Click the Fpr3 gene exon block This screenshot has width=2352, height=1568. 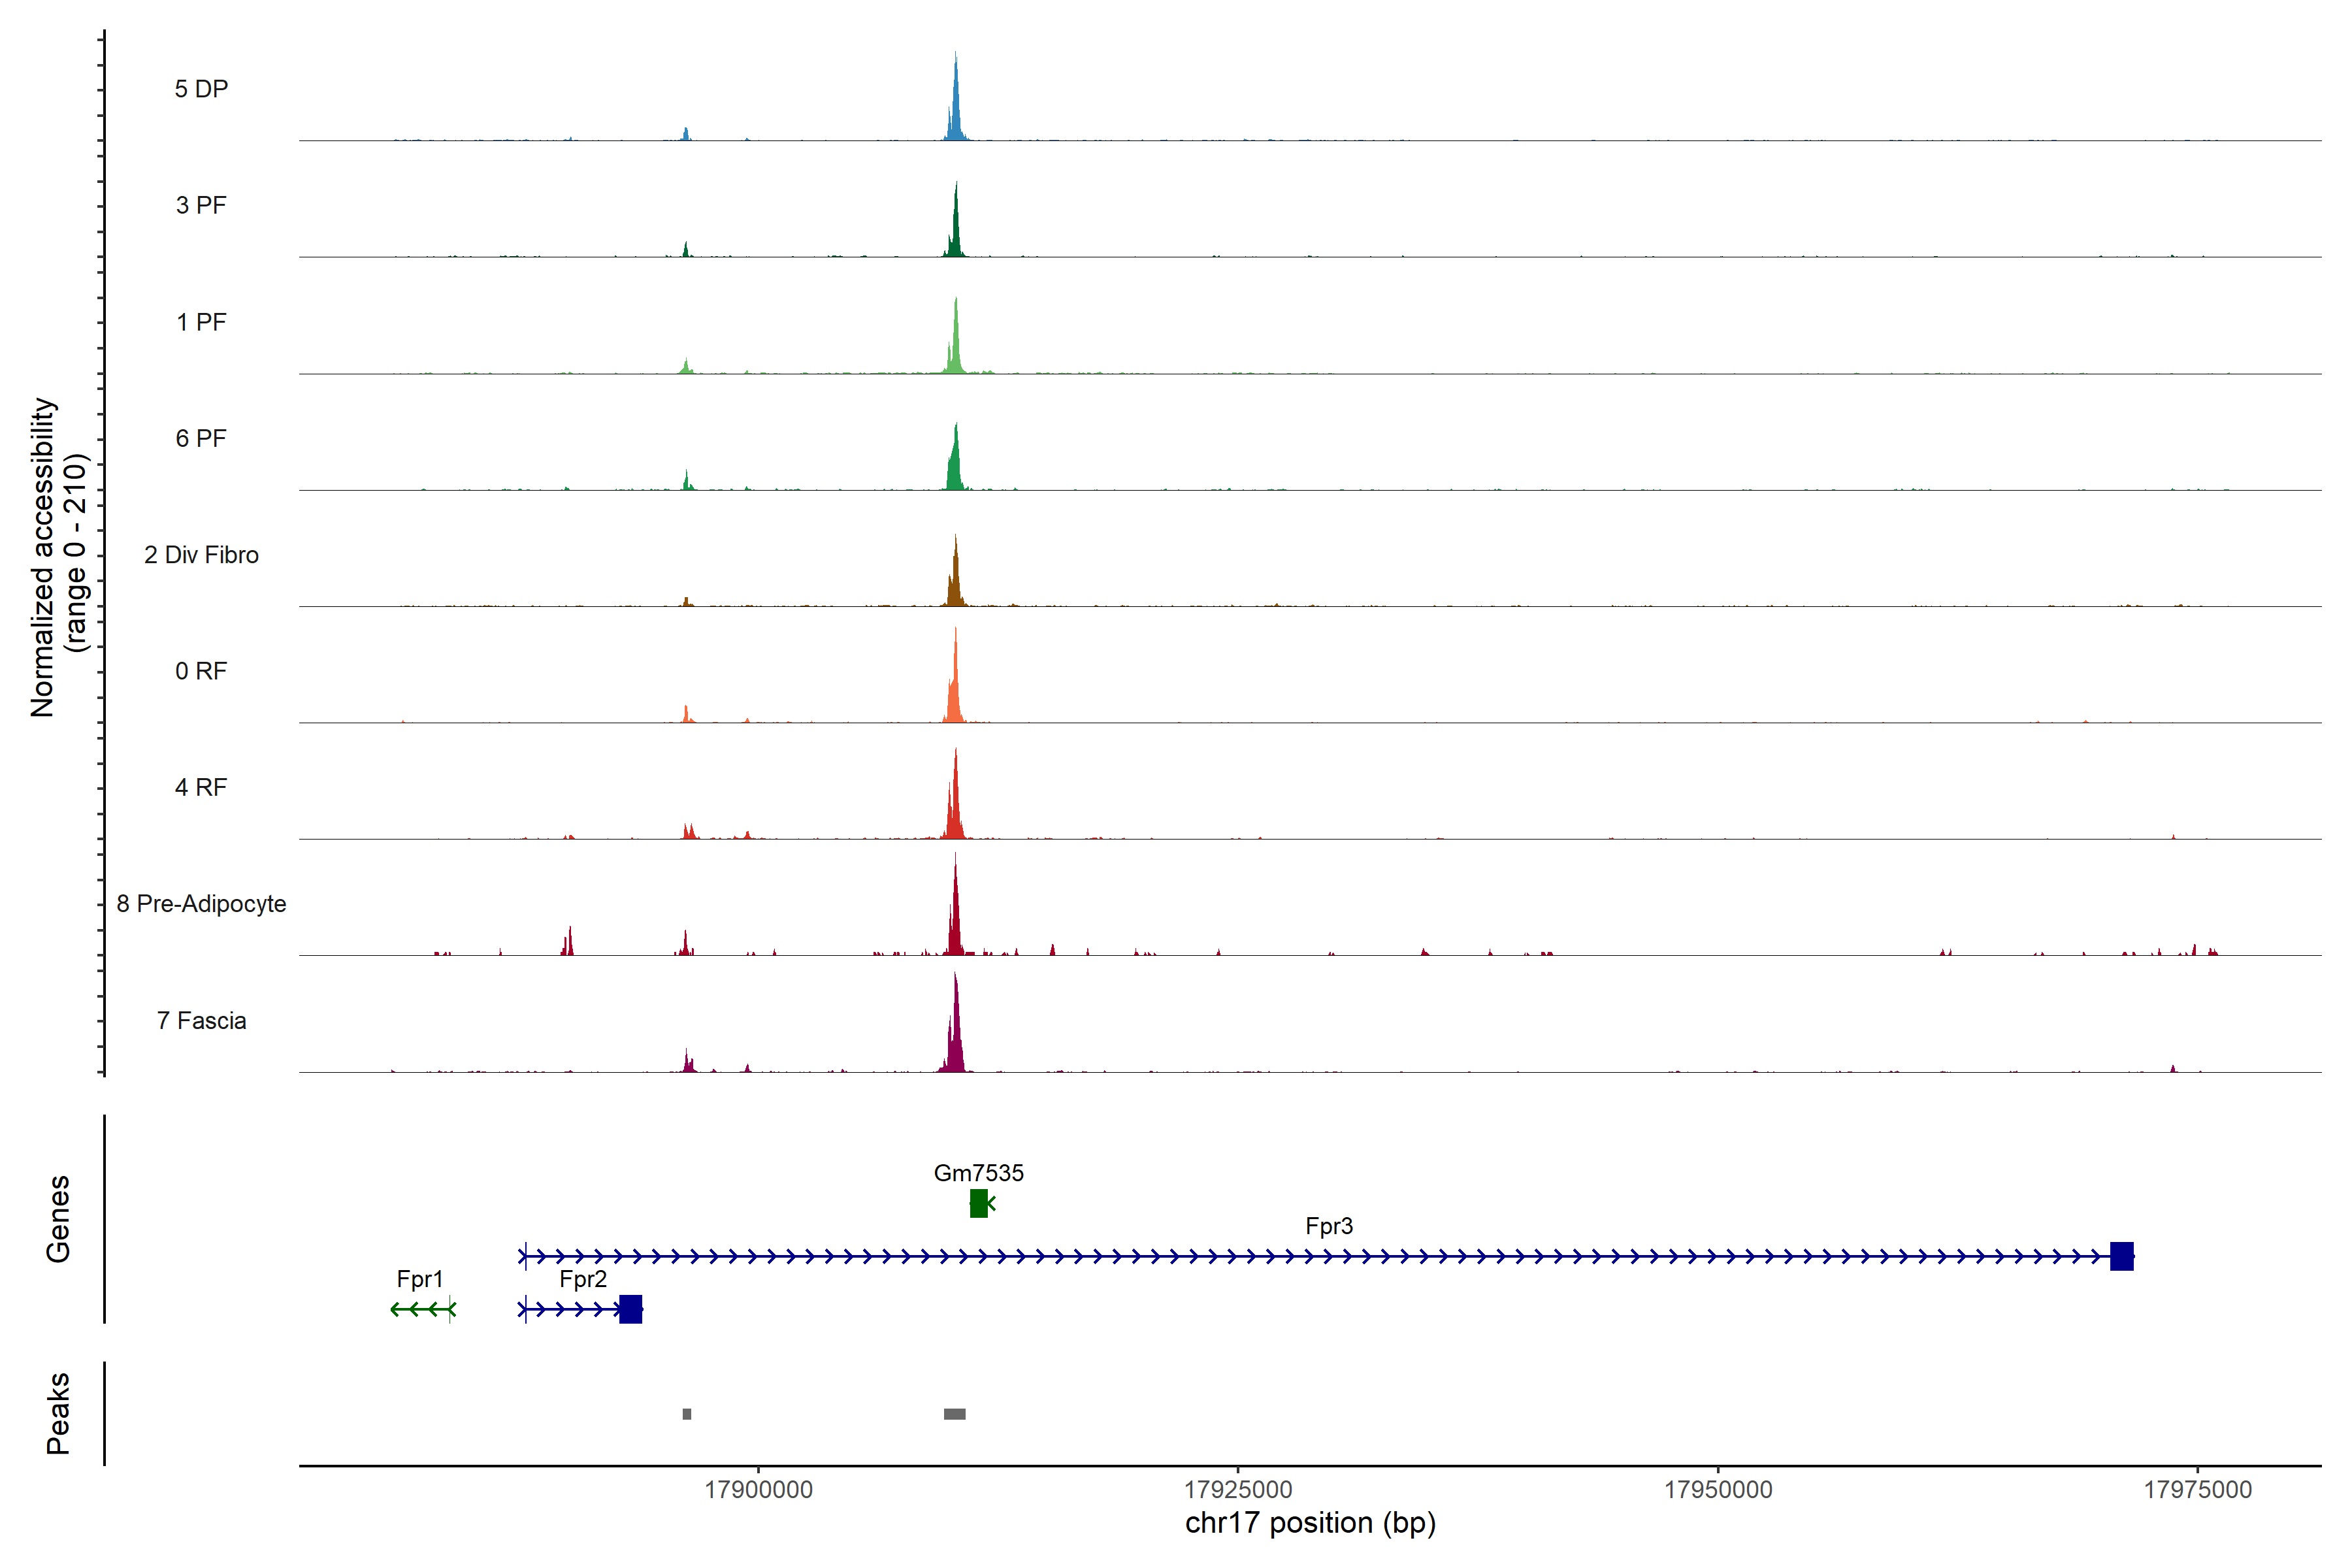click(2121, 1256)
